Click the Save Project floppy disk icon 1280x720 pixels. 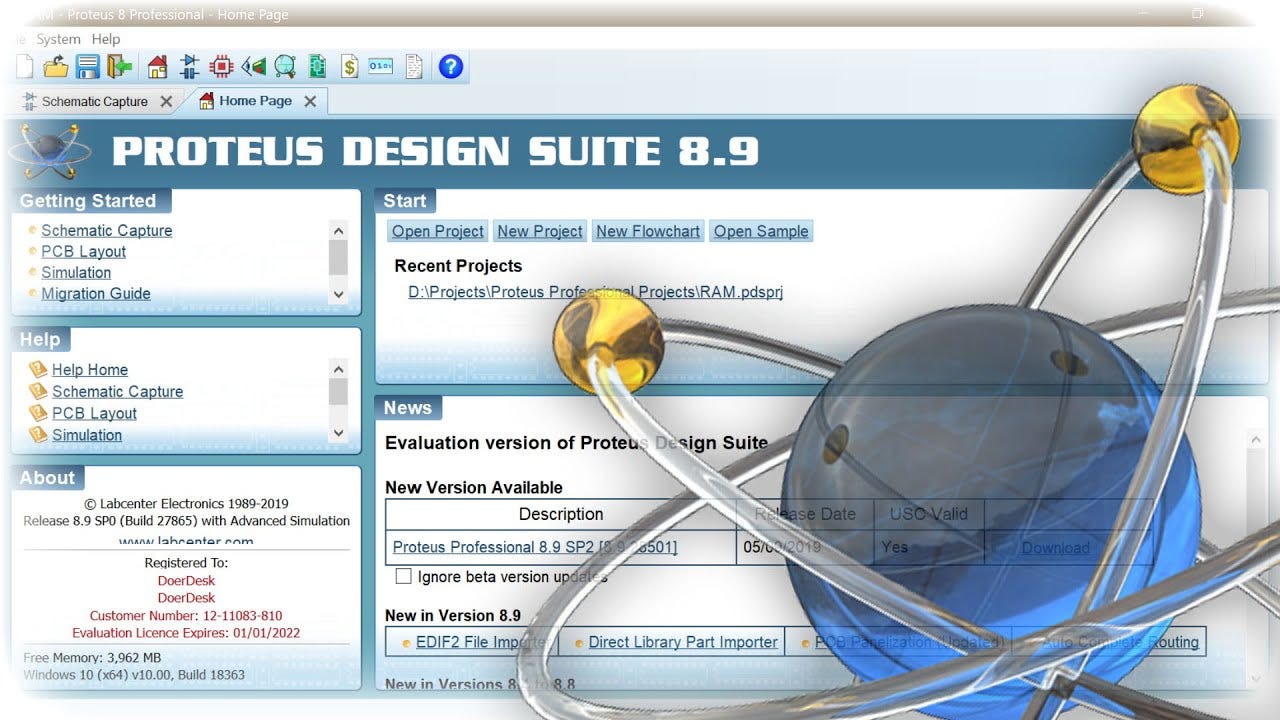(x=88, y=67)
